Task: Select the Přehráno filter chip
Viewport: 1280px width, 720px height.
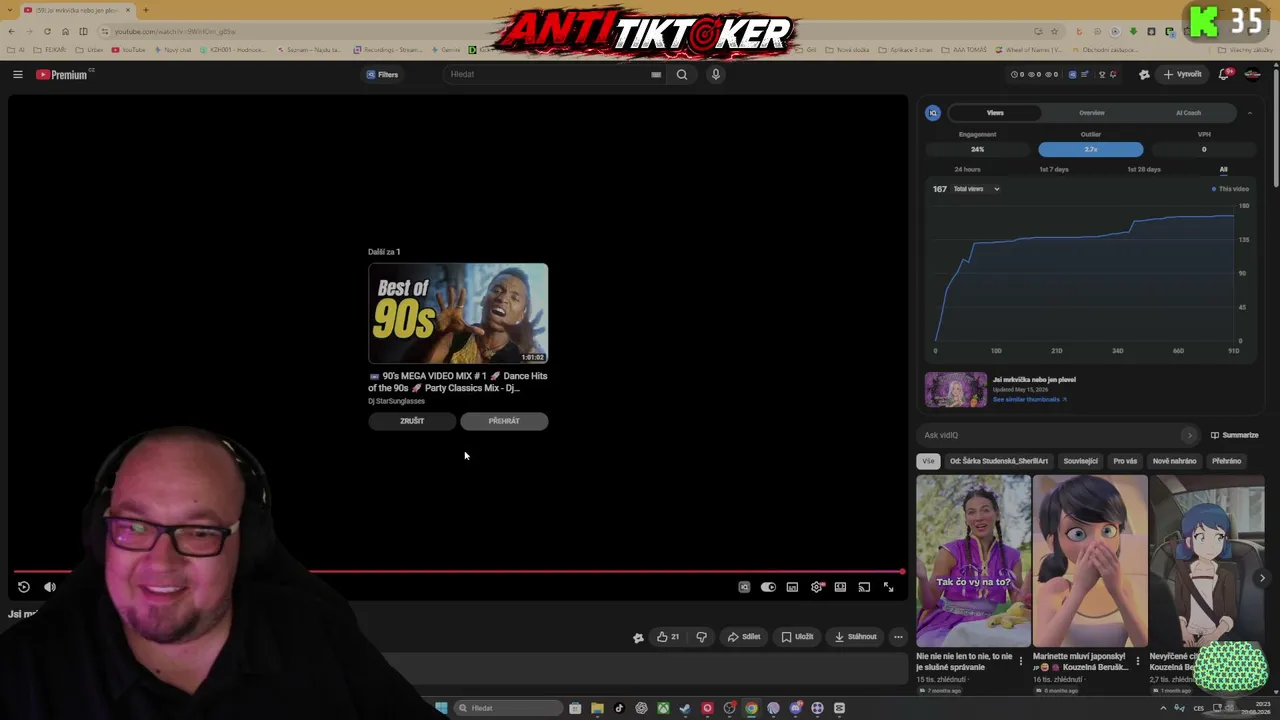Action: click(x=1226, y=461)
